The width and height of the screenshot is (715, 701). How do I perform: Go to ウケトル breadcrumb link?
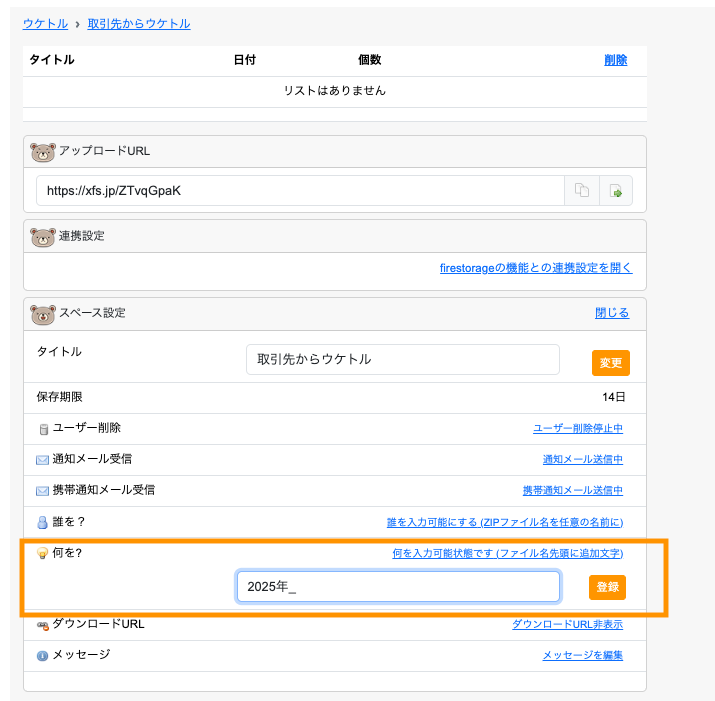point(46,23)
